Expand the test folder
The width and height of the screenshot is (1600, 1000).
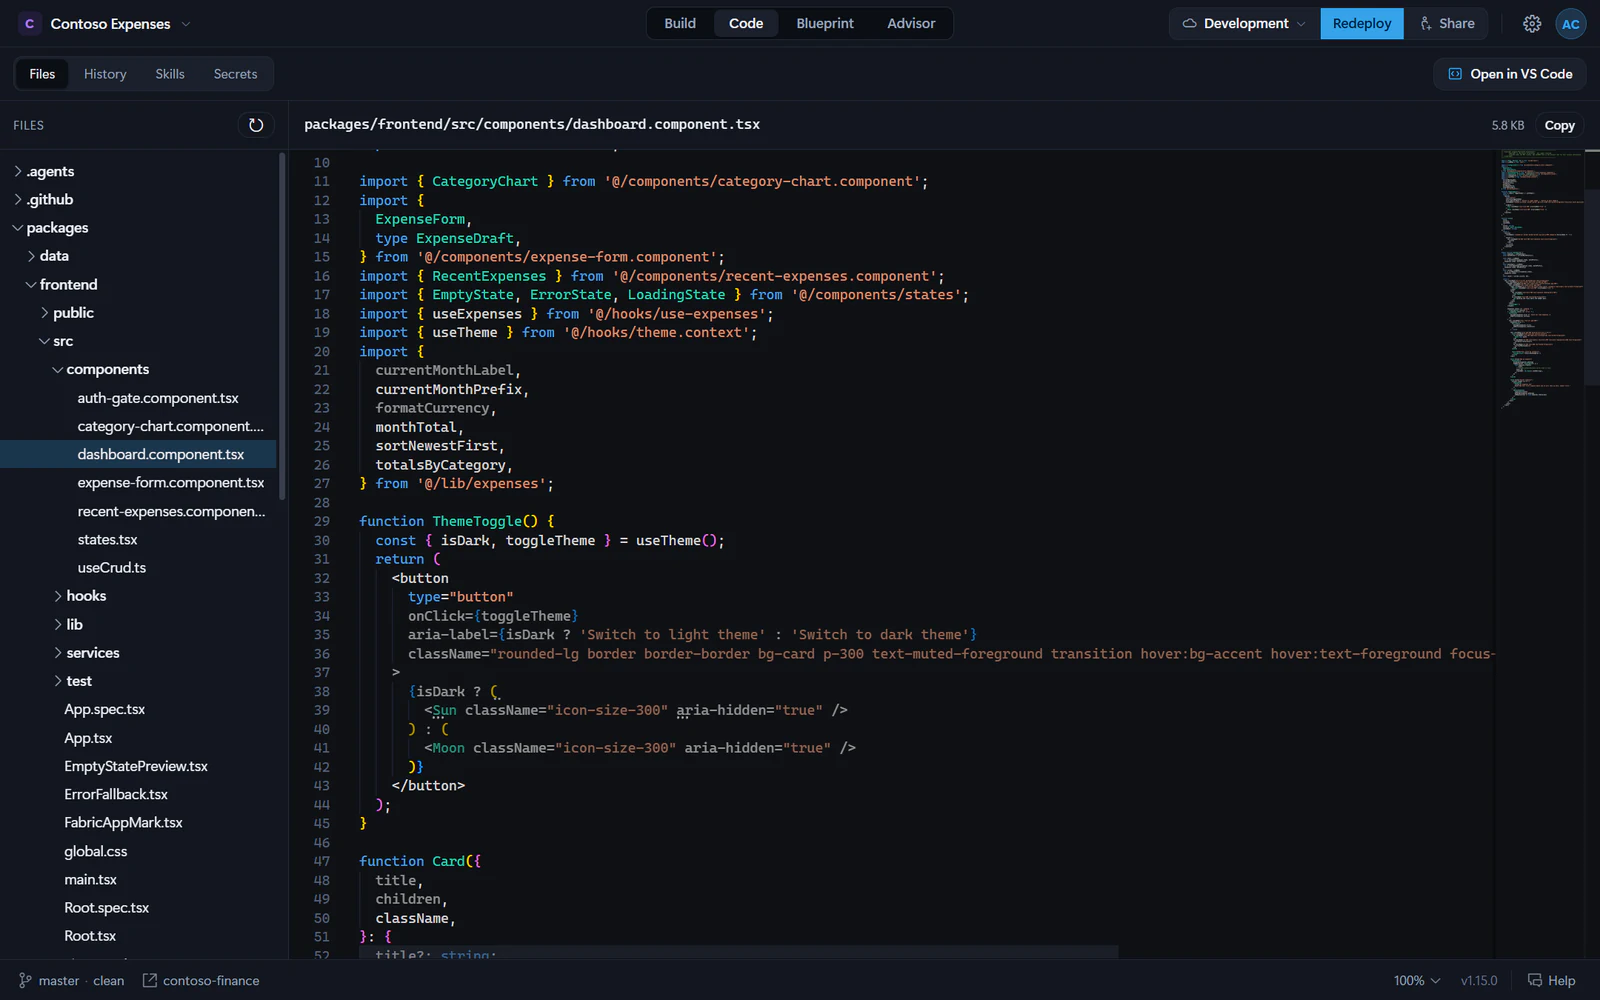point(58,681)
